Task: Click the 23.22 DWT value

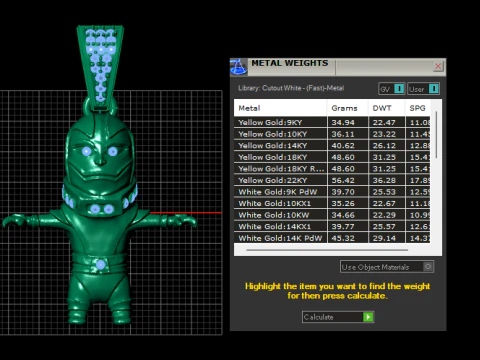Action: click(384, 134)
